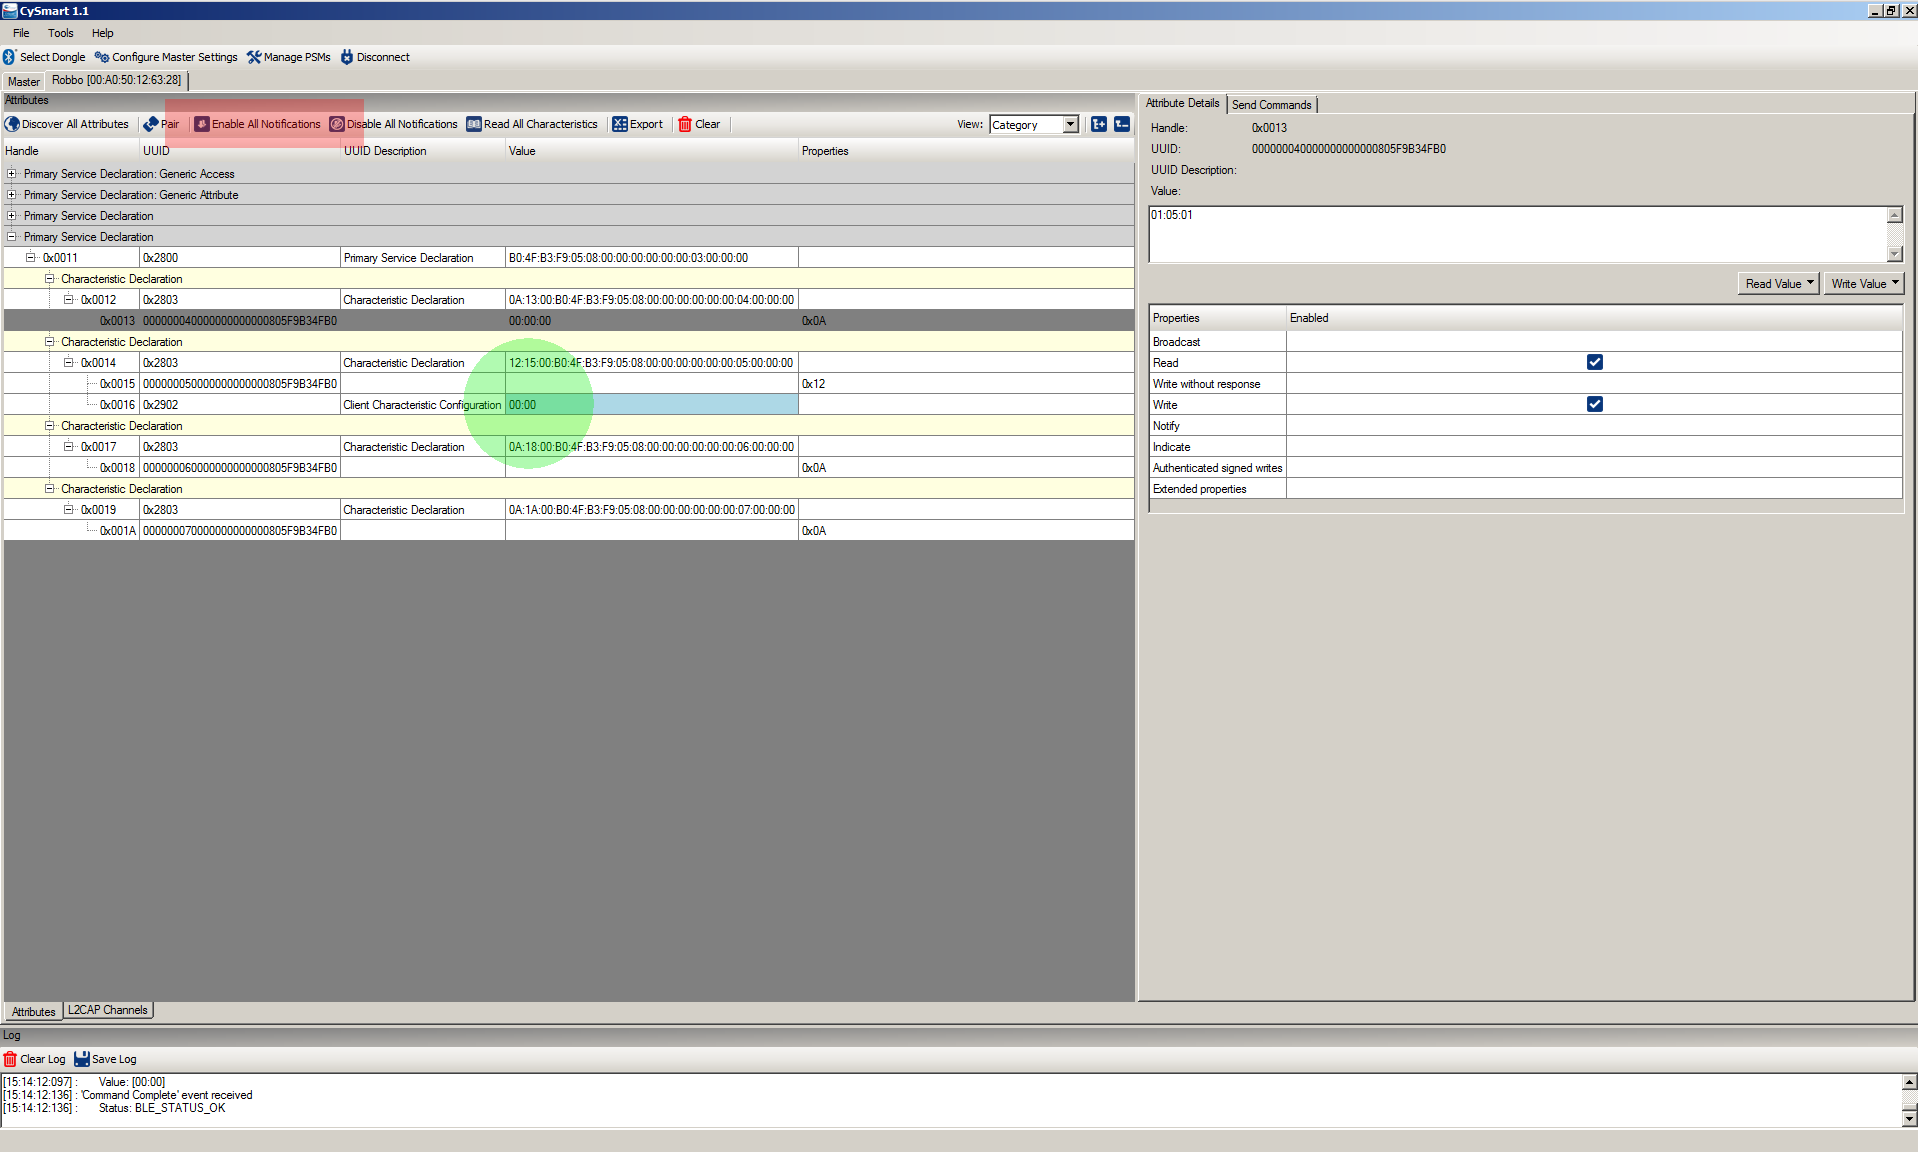Screen dimensions: 1918x1153
Task: Click the Clear Log trash icon
Action: point(10,1059)
